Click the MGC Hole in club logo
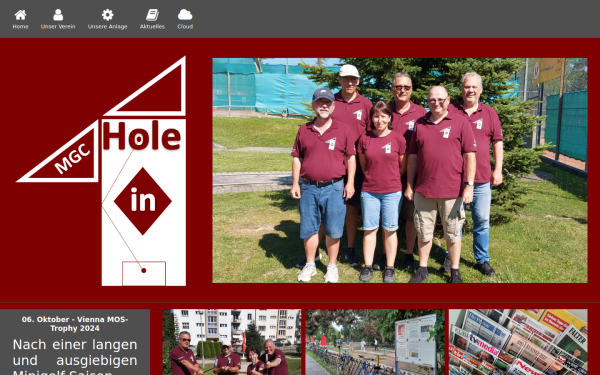This screenshot has width=600, height=375. [101, 171]
